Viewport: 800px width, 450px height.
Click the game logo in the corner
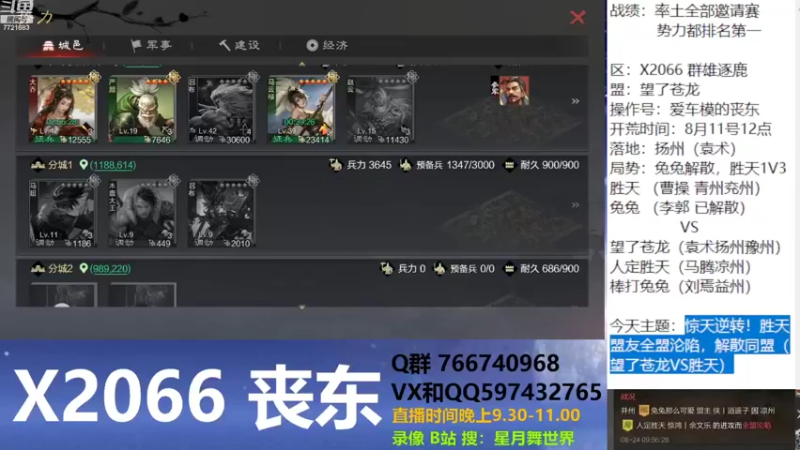17,14
